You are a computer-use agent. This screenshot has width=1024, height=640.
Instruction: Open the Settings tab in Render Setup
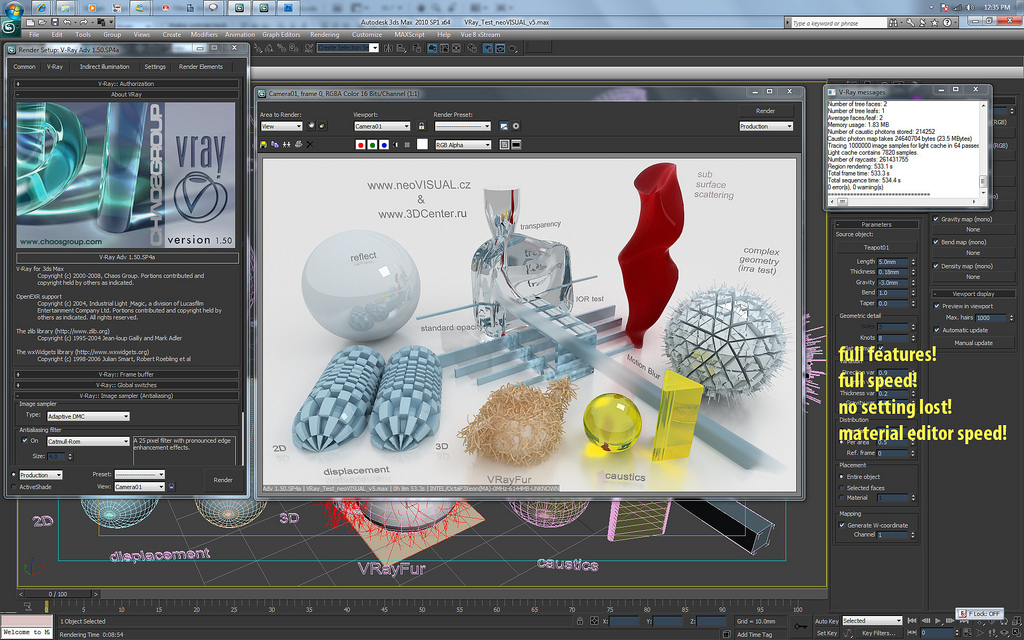[x=155, y=67]
